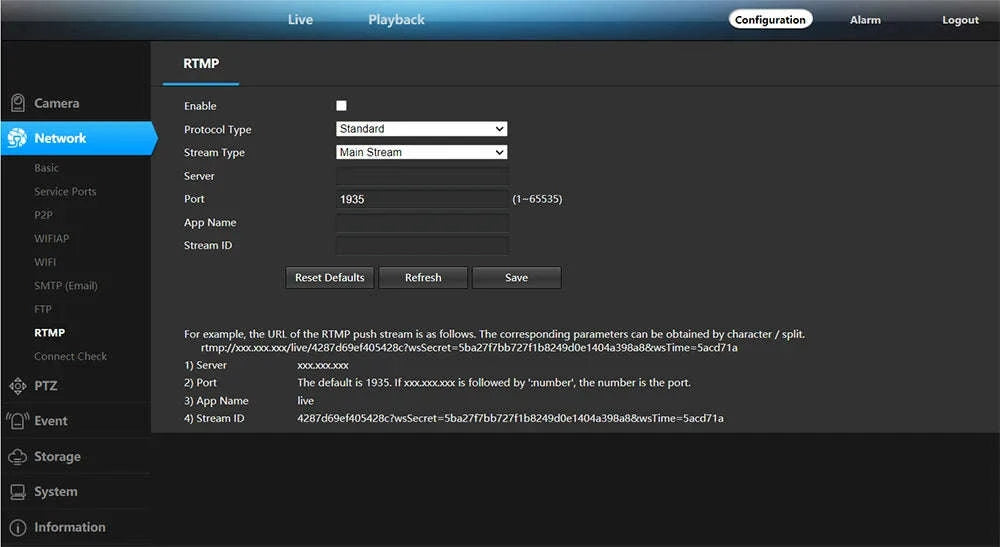Expand the Stream Type dropdown
Screen dimensions: 1000x547
click(x=421, y=152)
